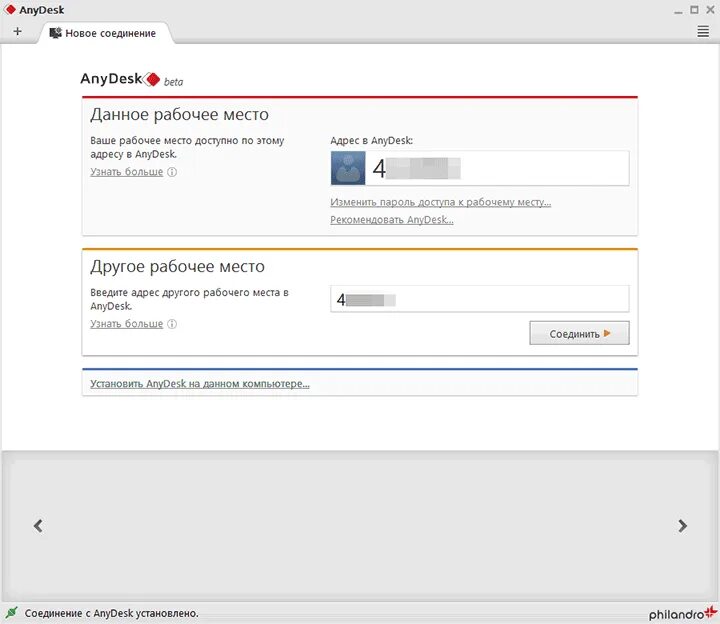Click the user avatar thumbnail
The height and width of the screenshot is (624, 720).
point(348,169)
